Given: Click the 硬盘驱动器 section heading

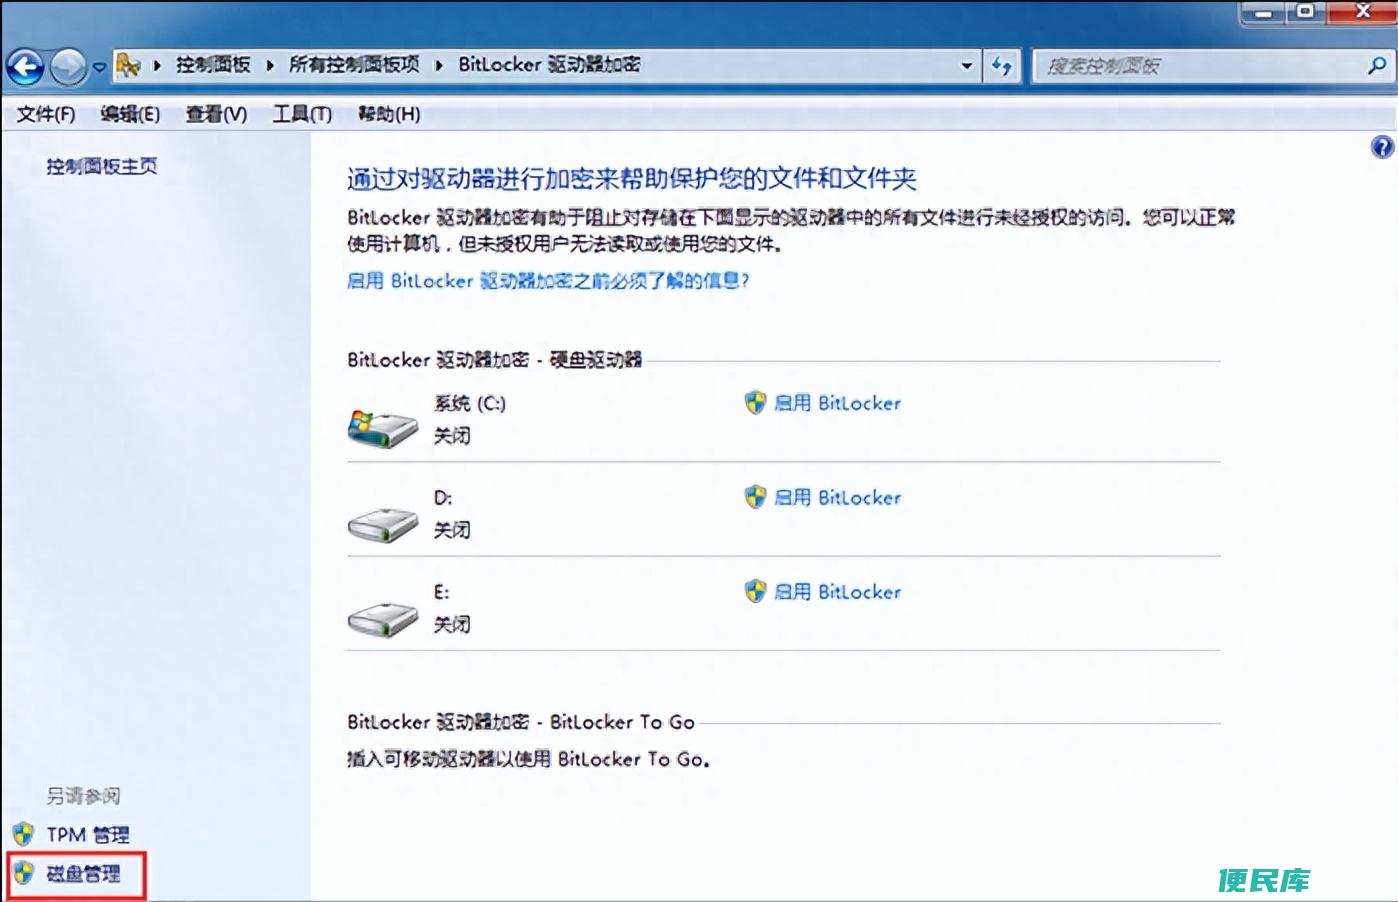Looking at the screenshot, I should 495,360.
